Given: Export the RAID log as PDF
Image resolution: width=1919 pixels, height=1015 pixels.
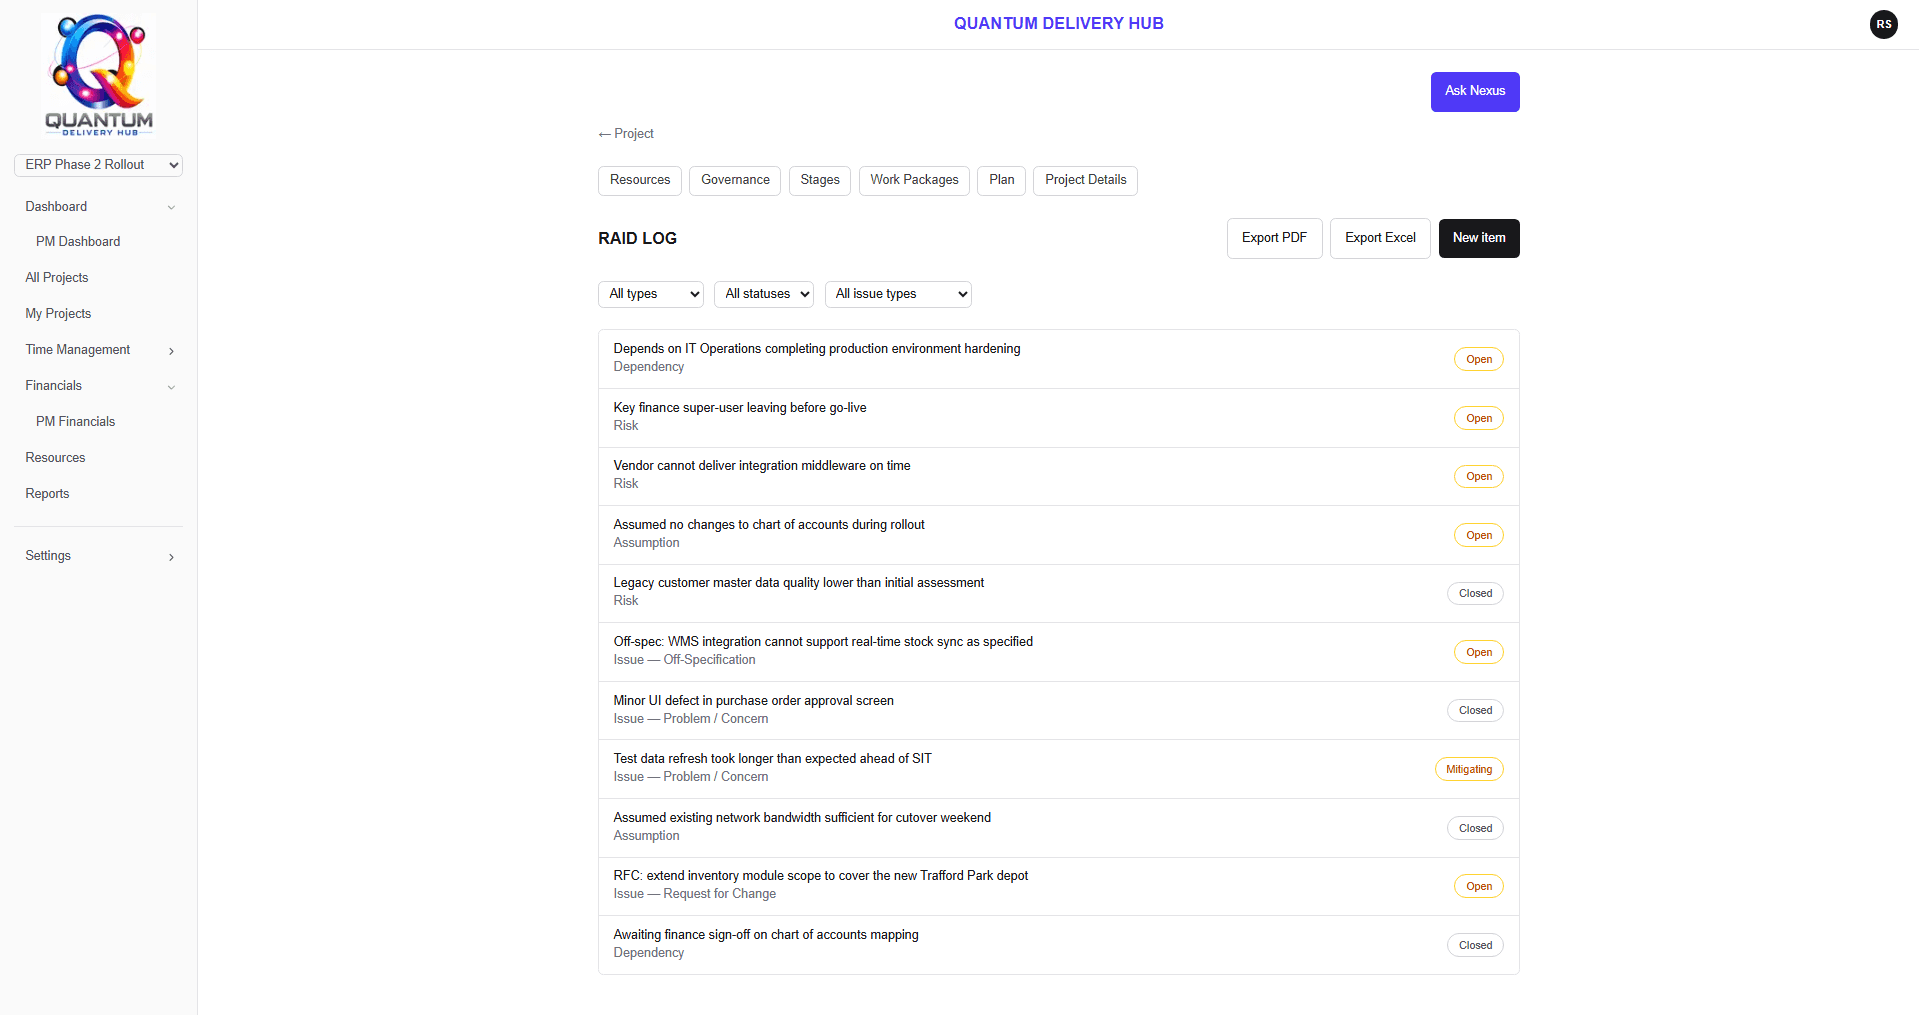Looking at the screenshot, I should coord(1274,238).
